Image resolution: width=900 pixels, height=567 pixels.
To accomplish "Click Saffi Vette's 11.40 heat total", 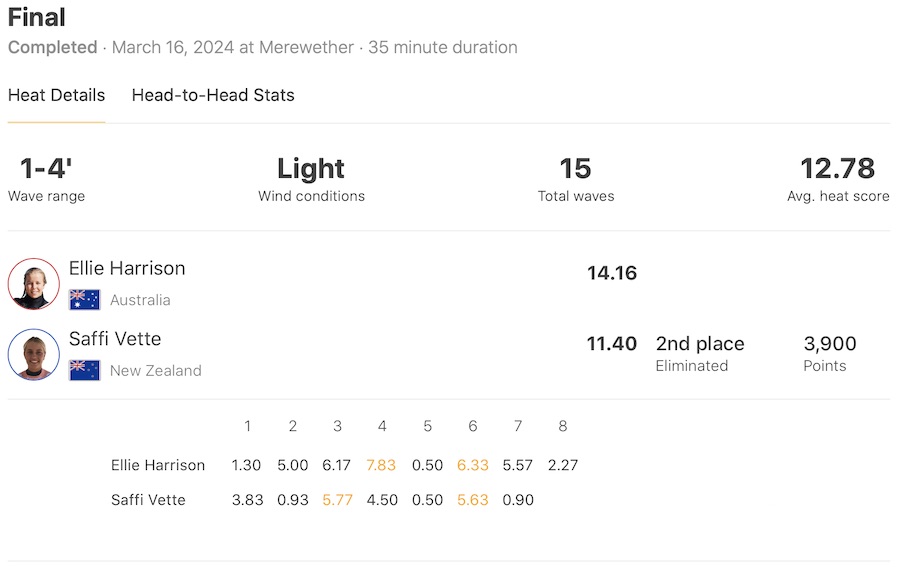I will point(612,344).
